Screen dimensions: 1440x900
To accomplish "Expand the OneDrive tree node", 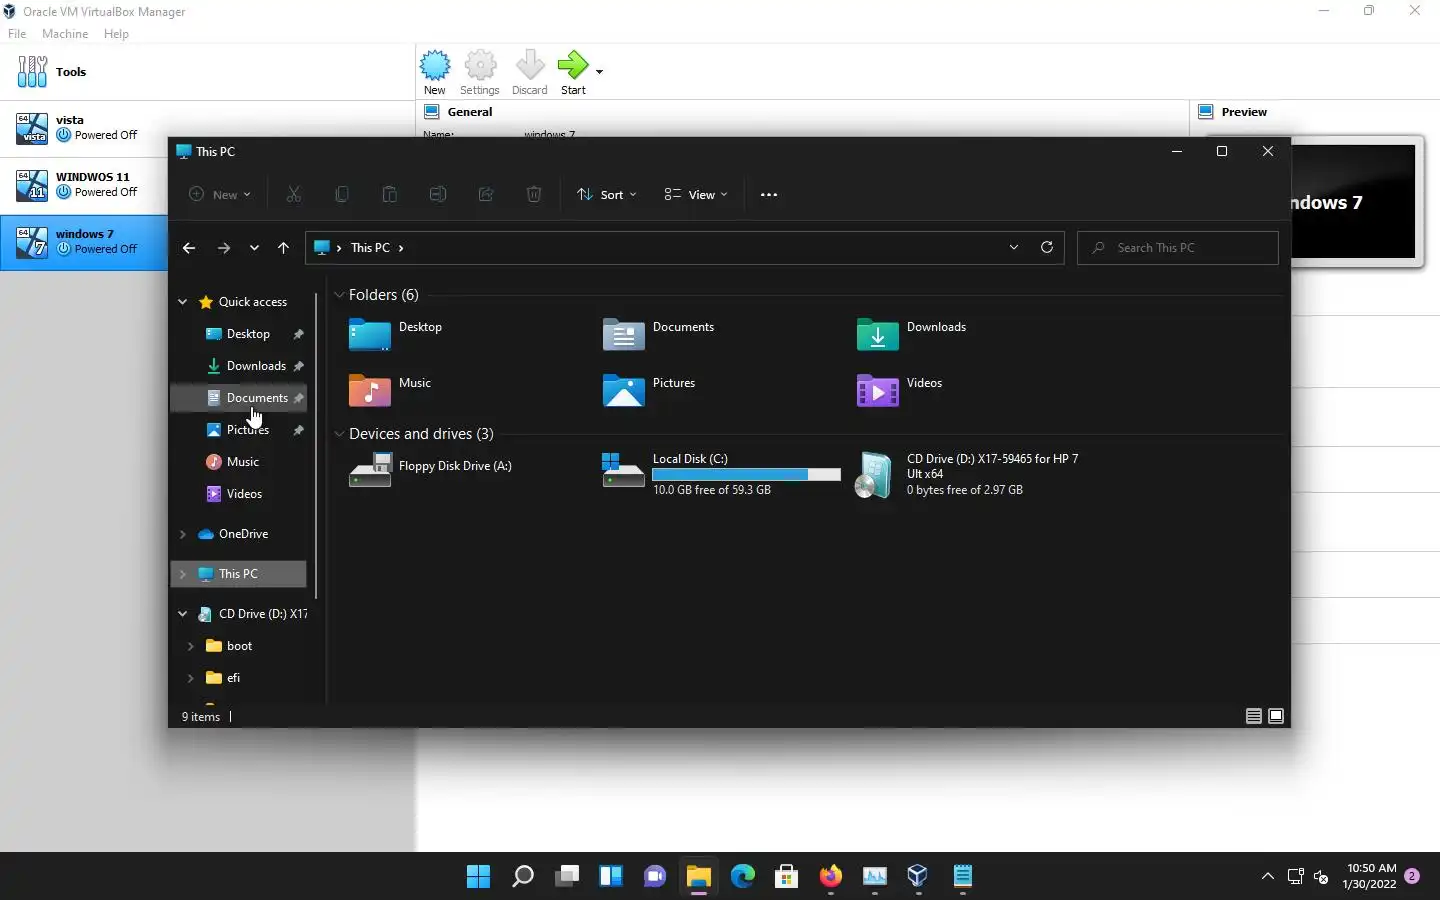I will (x=182, y=534).
